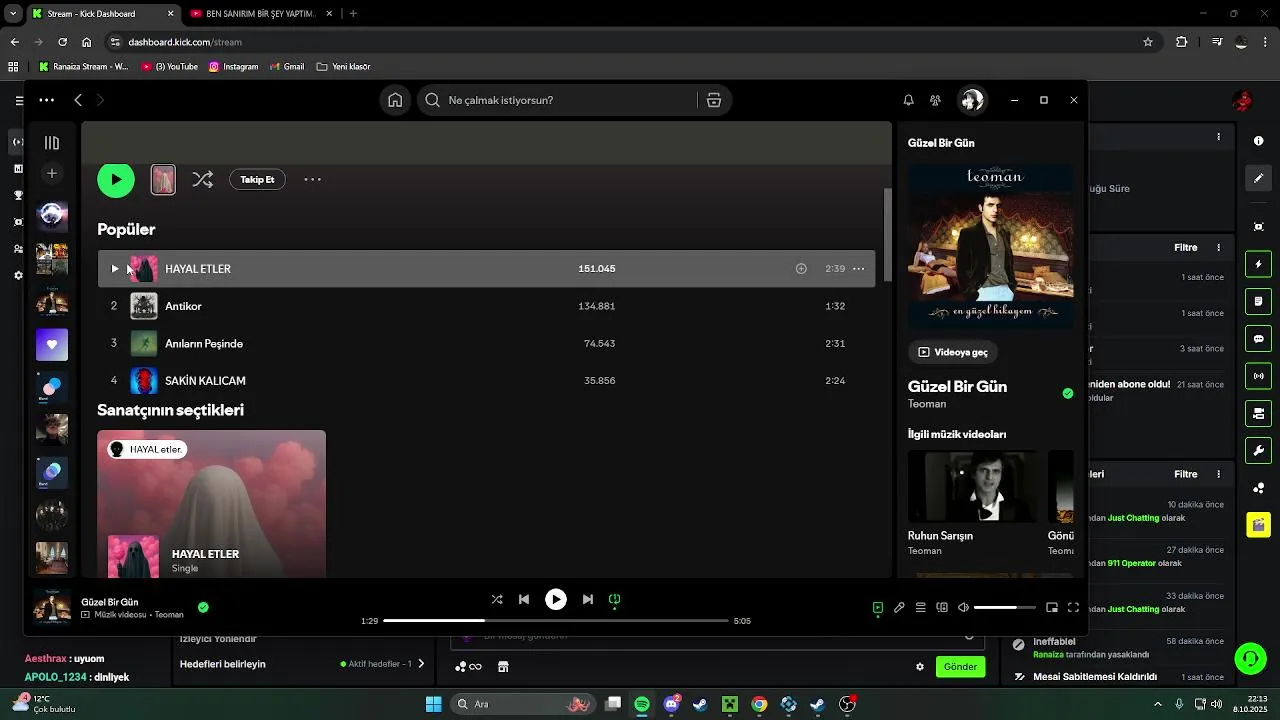Select SAKİN KALICAM track title
Viewport: 1280px width, 720px height.
click(x=205, y=381)
